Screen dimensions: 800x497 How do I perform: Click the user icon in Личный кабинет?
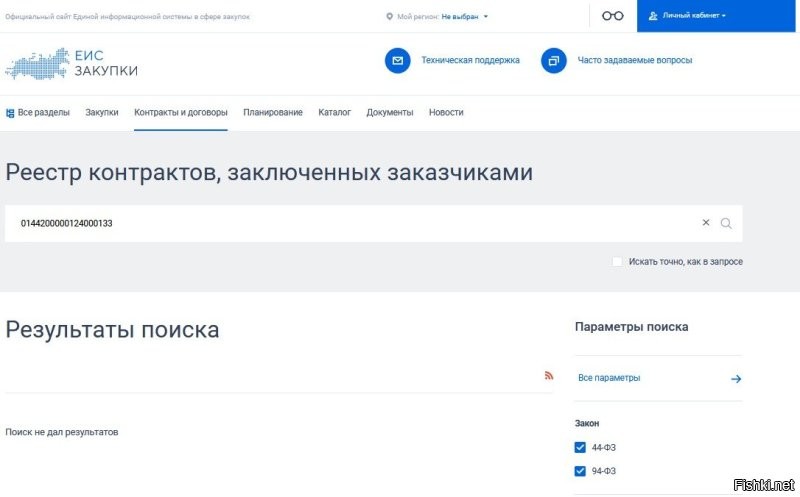pyautogui.click(x=653, y=16)
